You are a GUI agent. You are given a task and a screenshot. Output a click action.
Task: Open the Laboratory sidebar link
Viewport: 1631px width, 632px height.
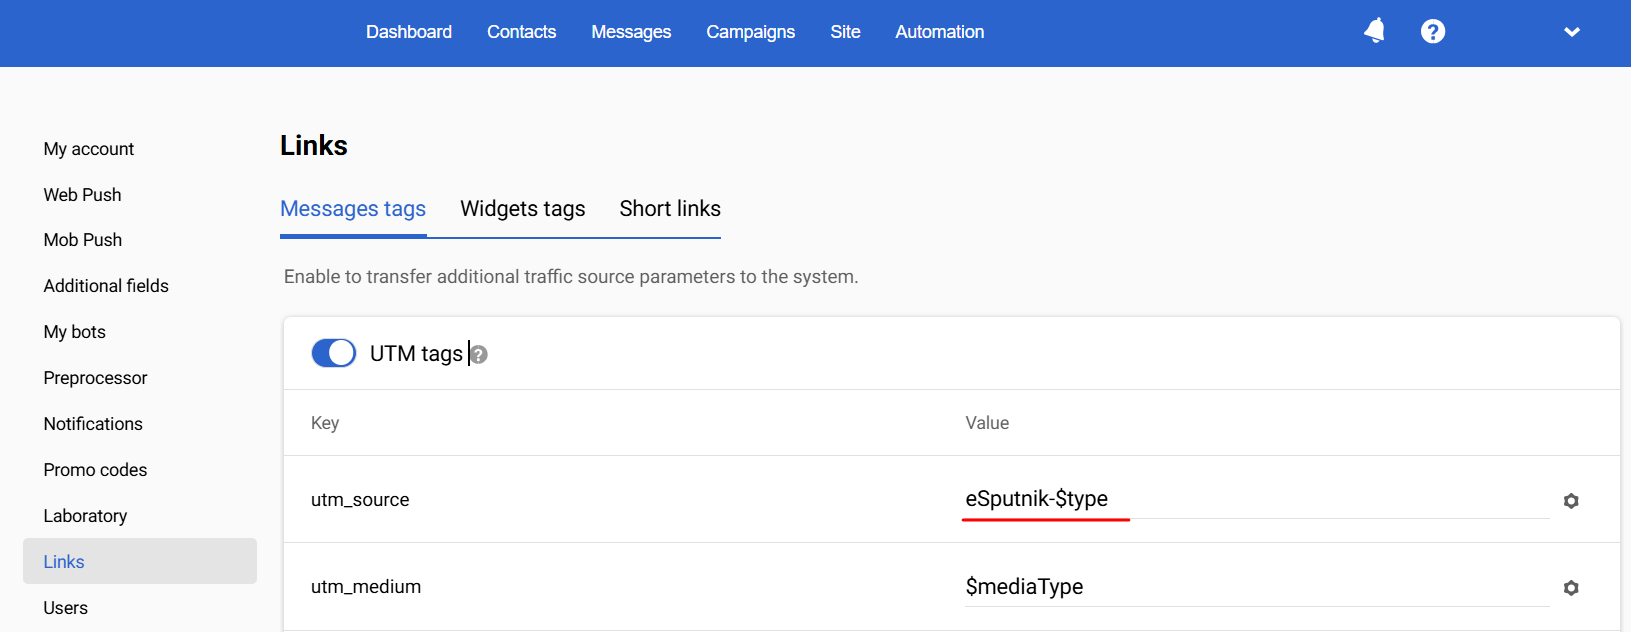85,516
